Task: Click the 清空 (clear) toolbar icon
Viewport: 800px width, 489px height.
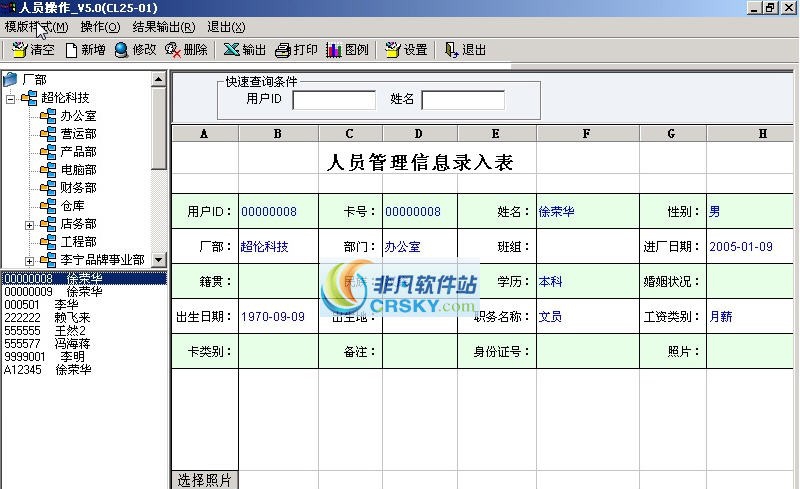Action: pyautogui.click(x=19, y=50)
